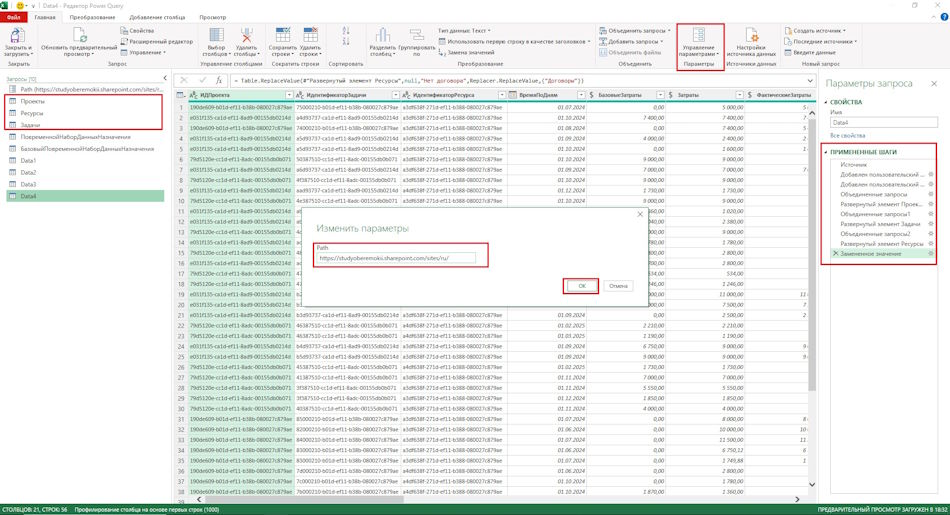Click the smiley feedback icon in title bar
The height and width of the screenshot is (515, 950).
[x=20, y=5]
